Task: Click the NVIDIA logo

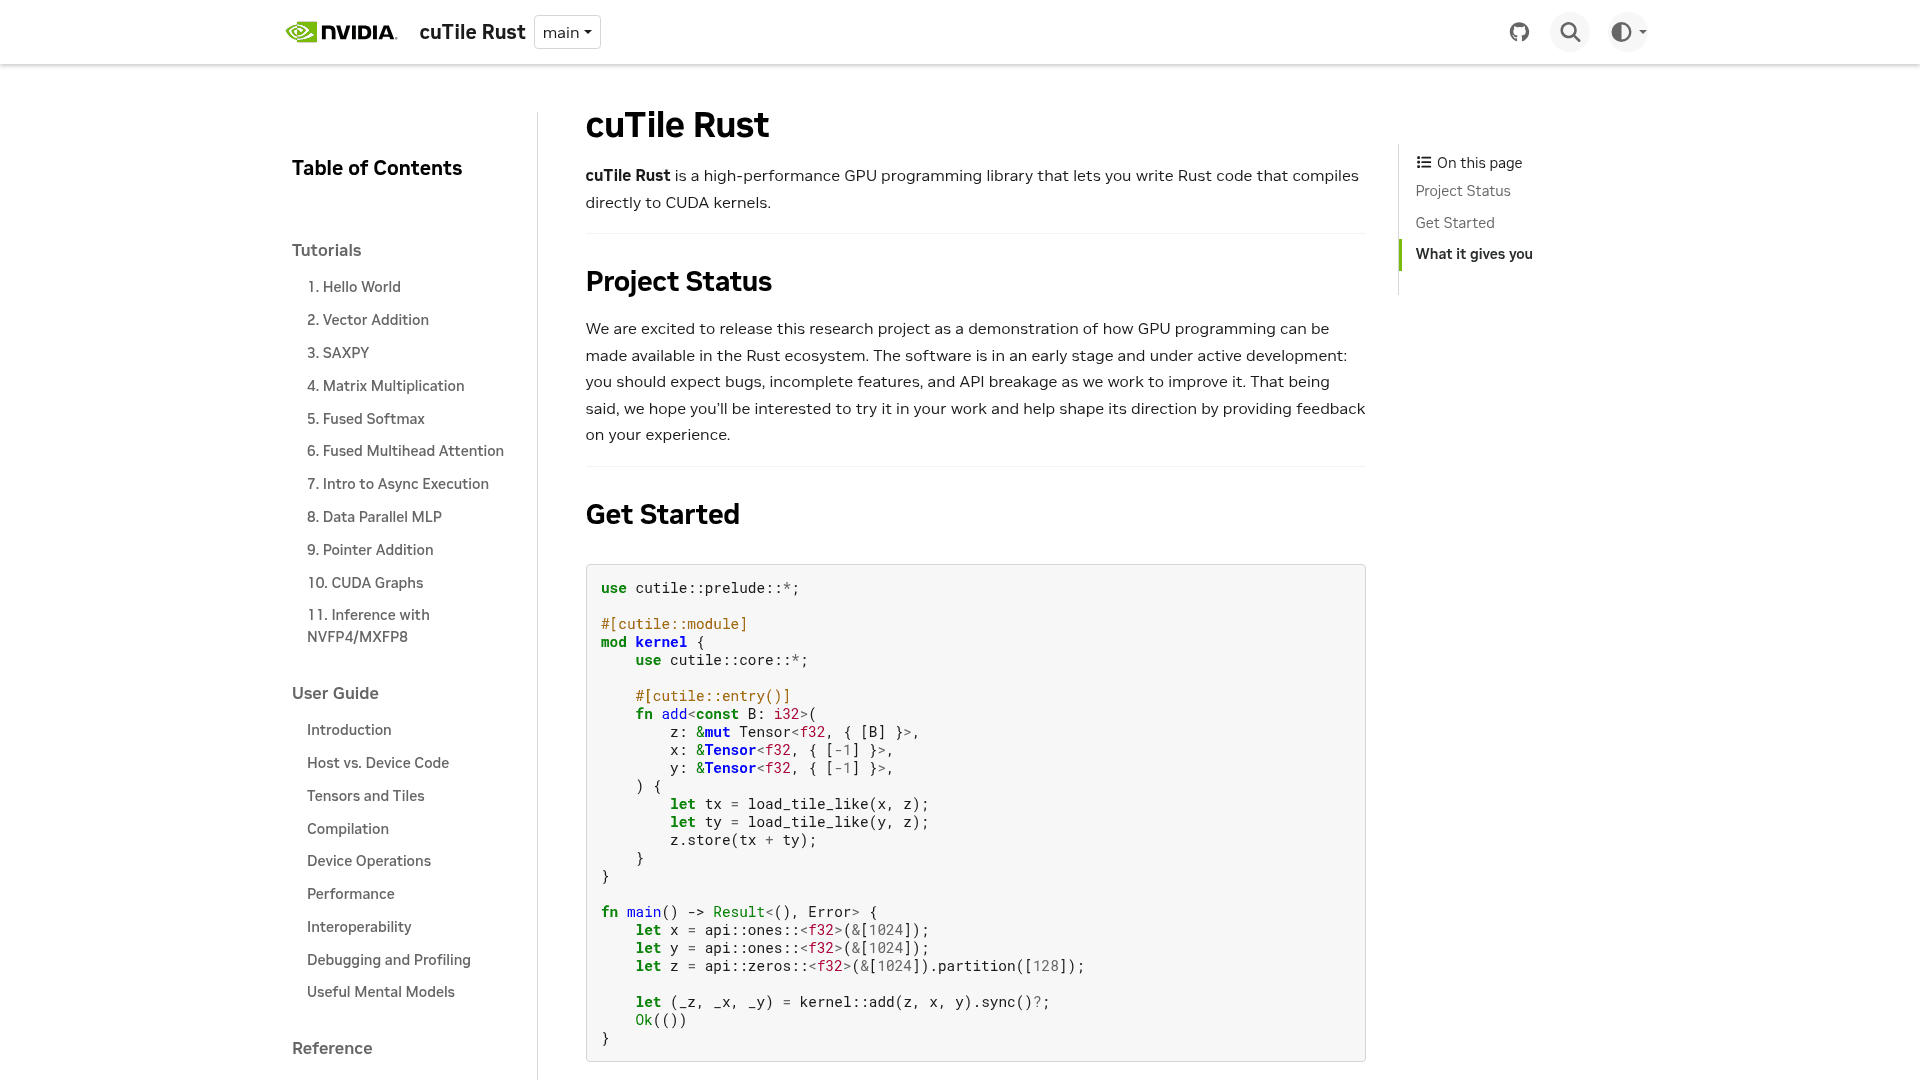Action: tap(341, 32)
